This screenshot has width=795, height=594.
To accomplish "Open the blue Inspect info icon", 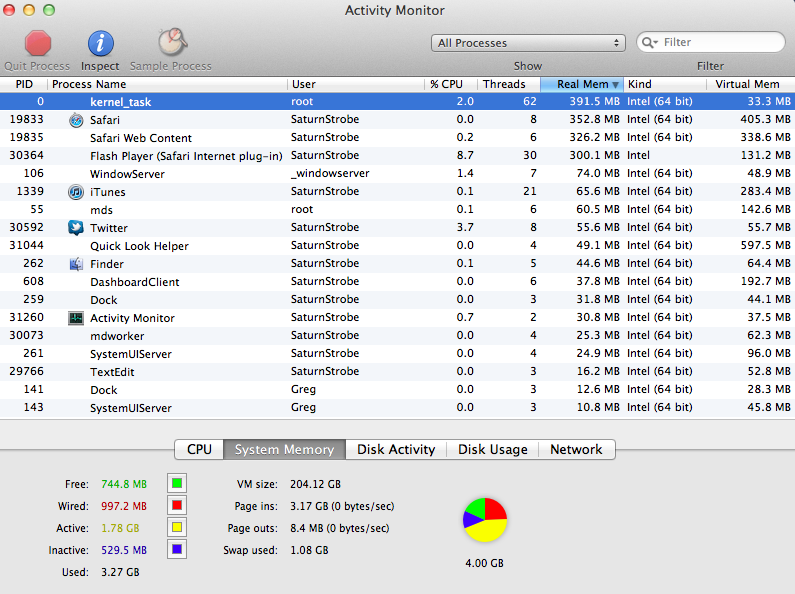I will (100, 43).
